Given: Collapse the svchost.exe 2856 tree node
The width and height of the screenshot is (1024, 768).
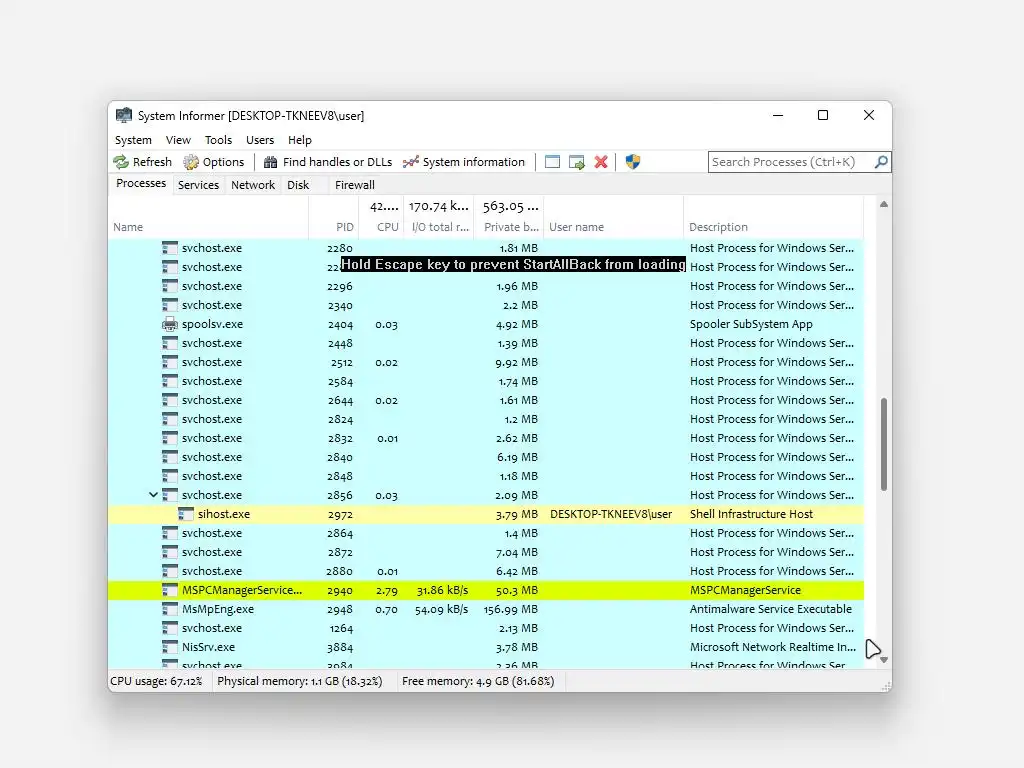Looking at the screenshot, I should (153, 494).
